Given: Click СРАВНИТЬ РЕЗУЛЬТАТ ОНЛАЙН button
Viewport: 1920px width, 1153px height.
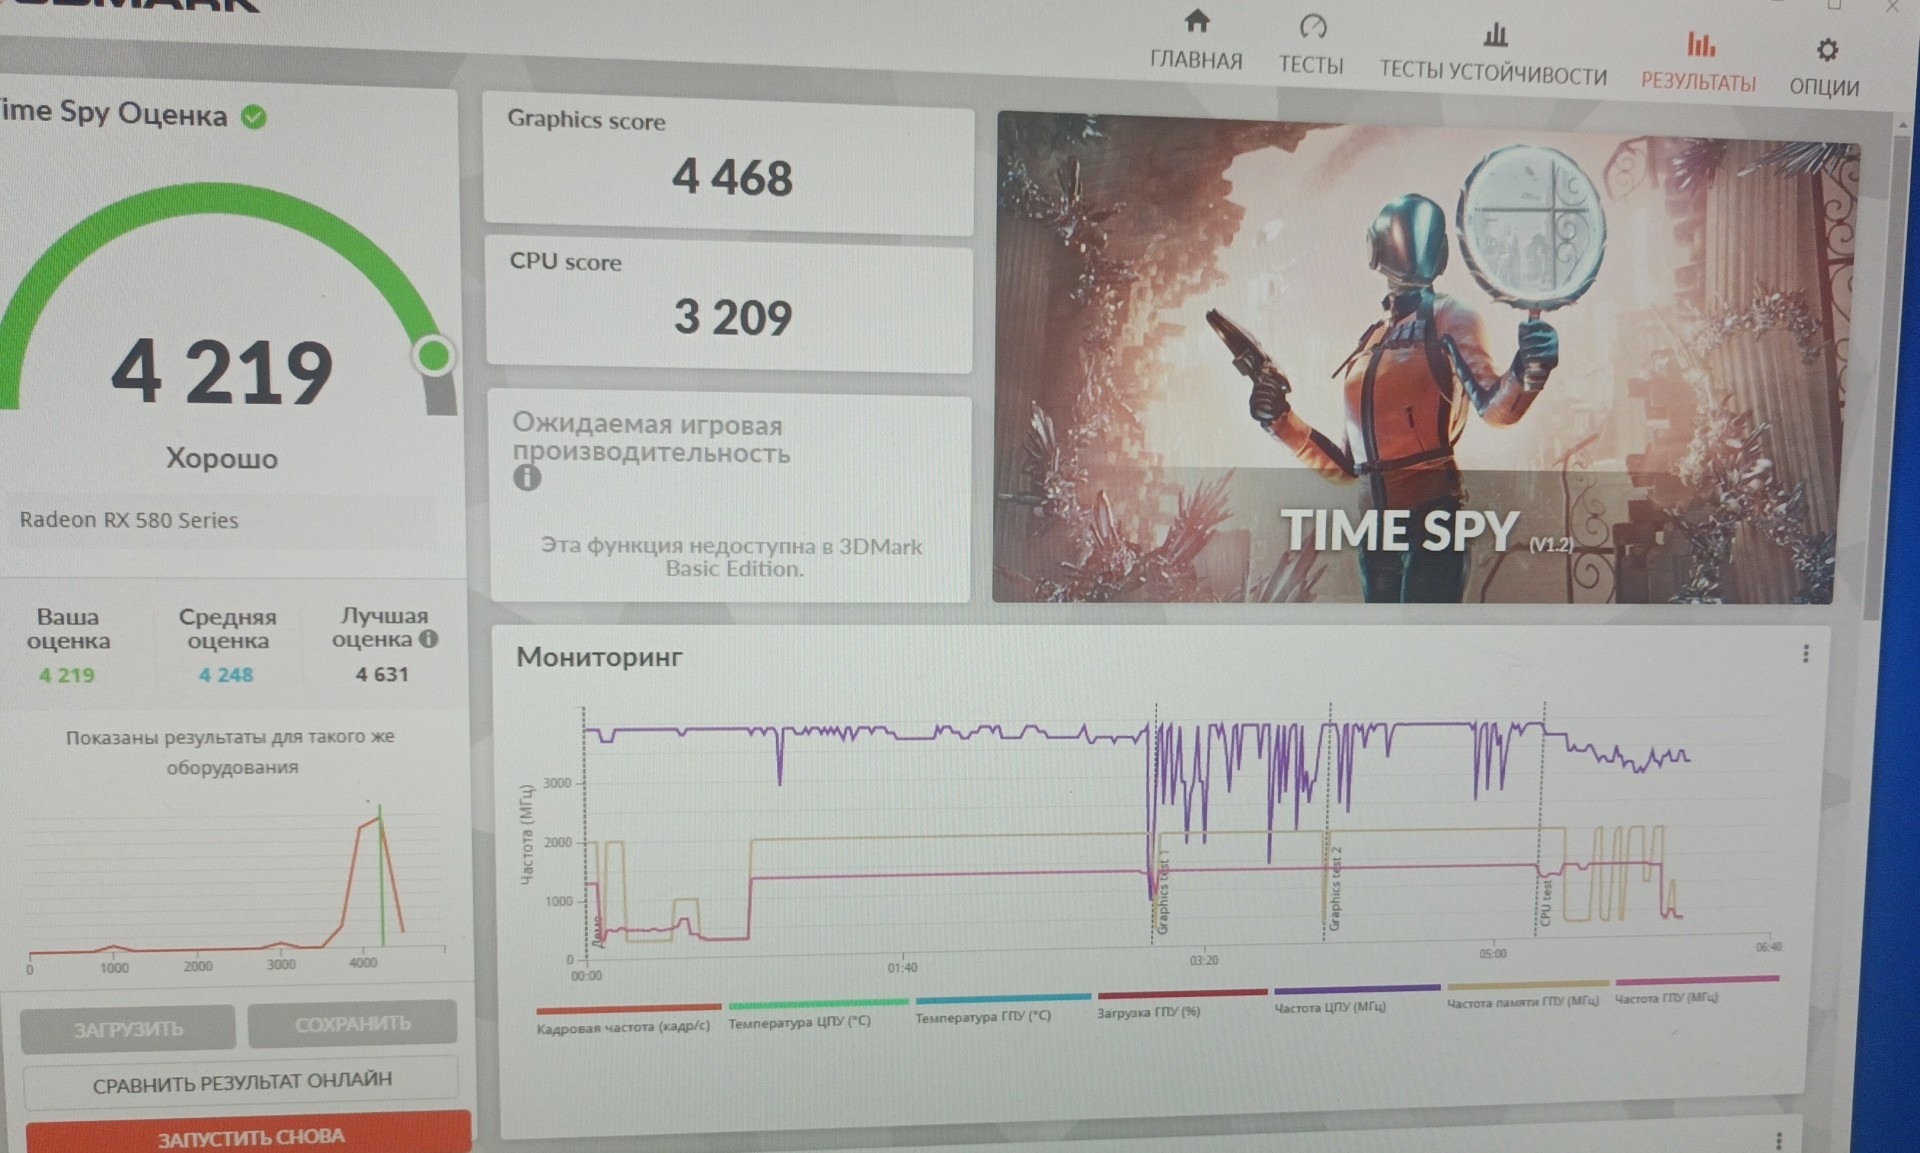Looking at the screenshot, I should [241, 1083].
